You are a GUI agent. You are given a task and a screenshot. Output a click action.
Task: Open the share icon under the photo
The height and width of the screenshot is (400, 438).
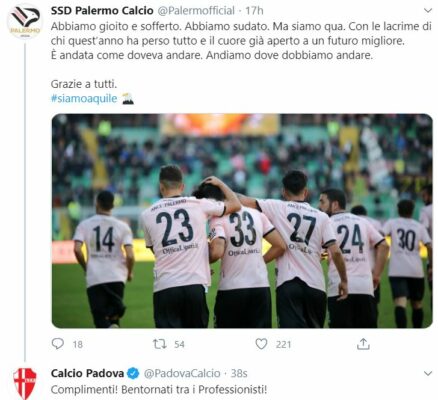pos(363,344)
